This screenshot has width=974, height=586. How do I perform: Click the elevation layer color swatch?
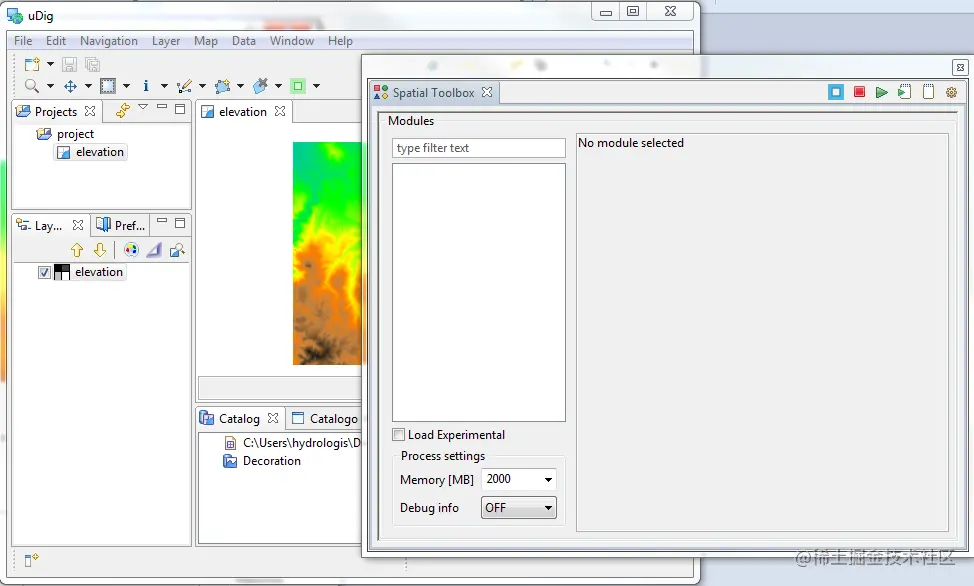62,272
